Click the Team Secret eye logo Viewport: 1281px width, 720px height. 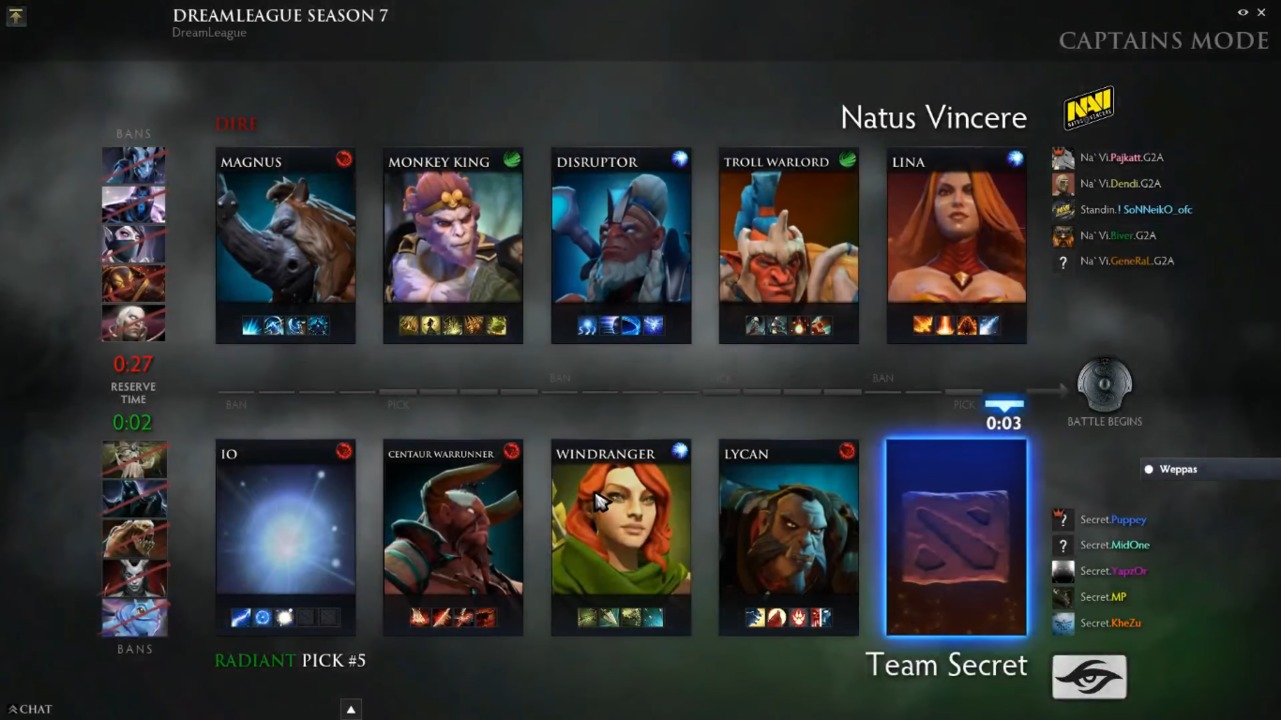pyautogui.click(x=1089, y=677)
